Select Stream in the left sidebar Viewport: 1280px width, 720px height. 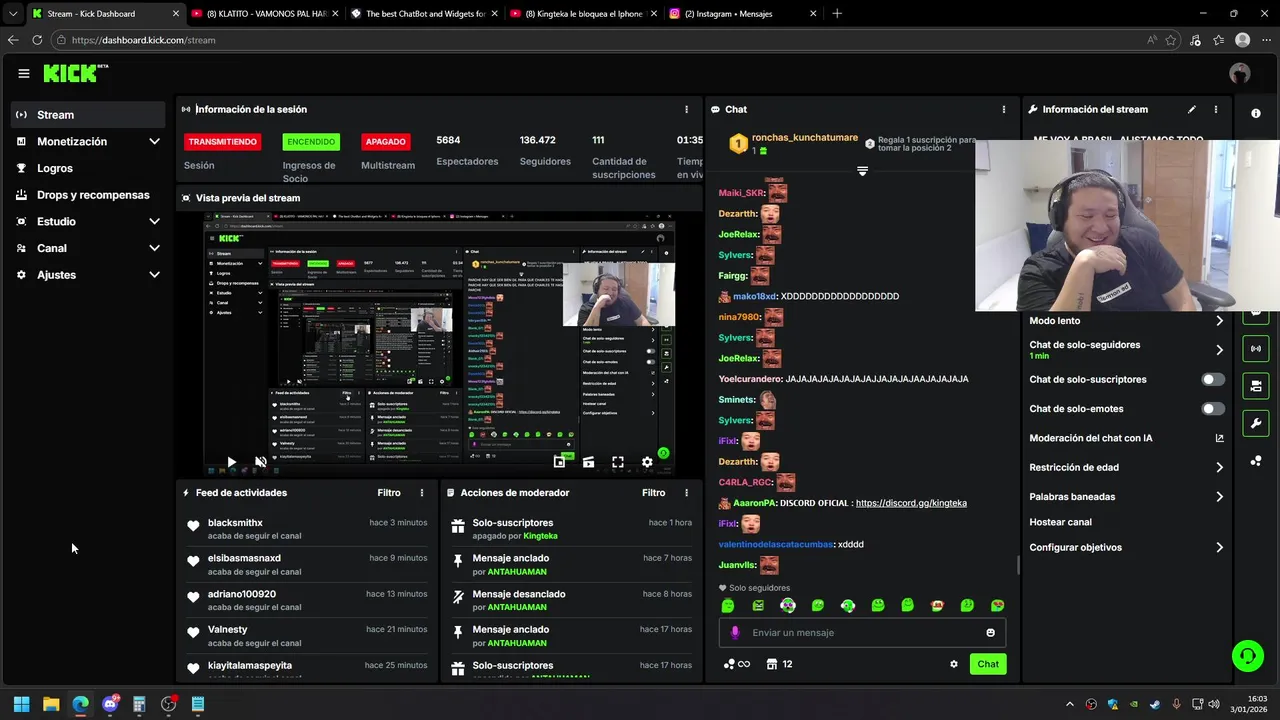click(x=88, y=114)
